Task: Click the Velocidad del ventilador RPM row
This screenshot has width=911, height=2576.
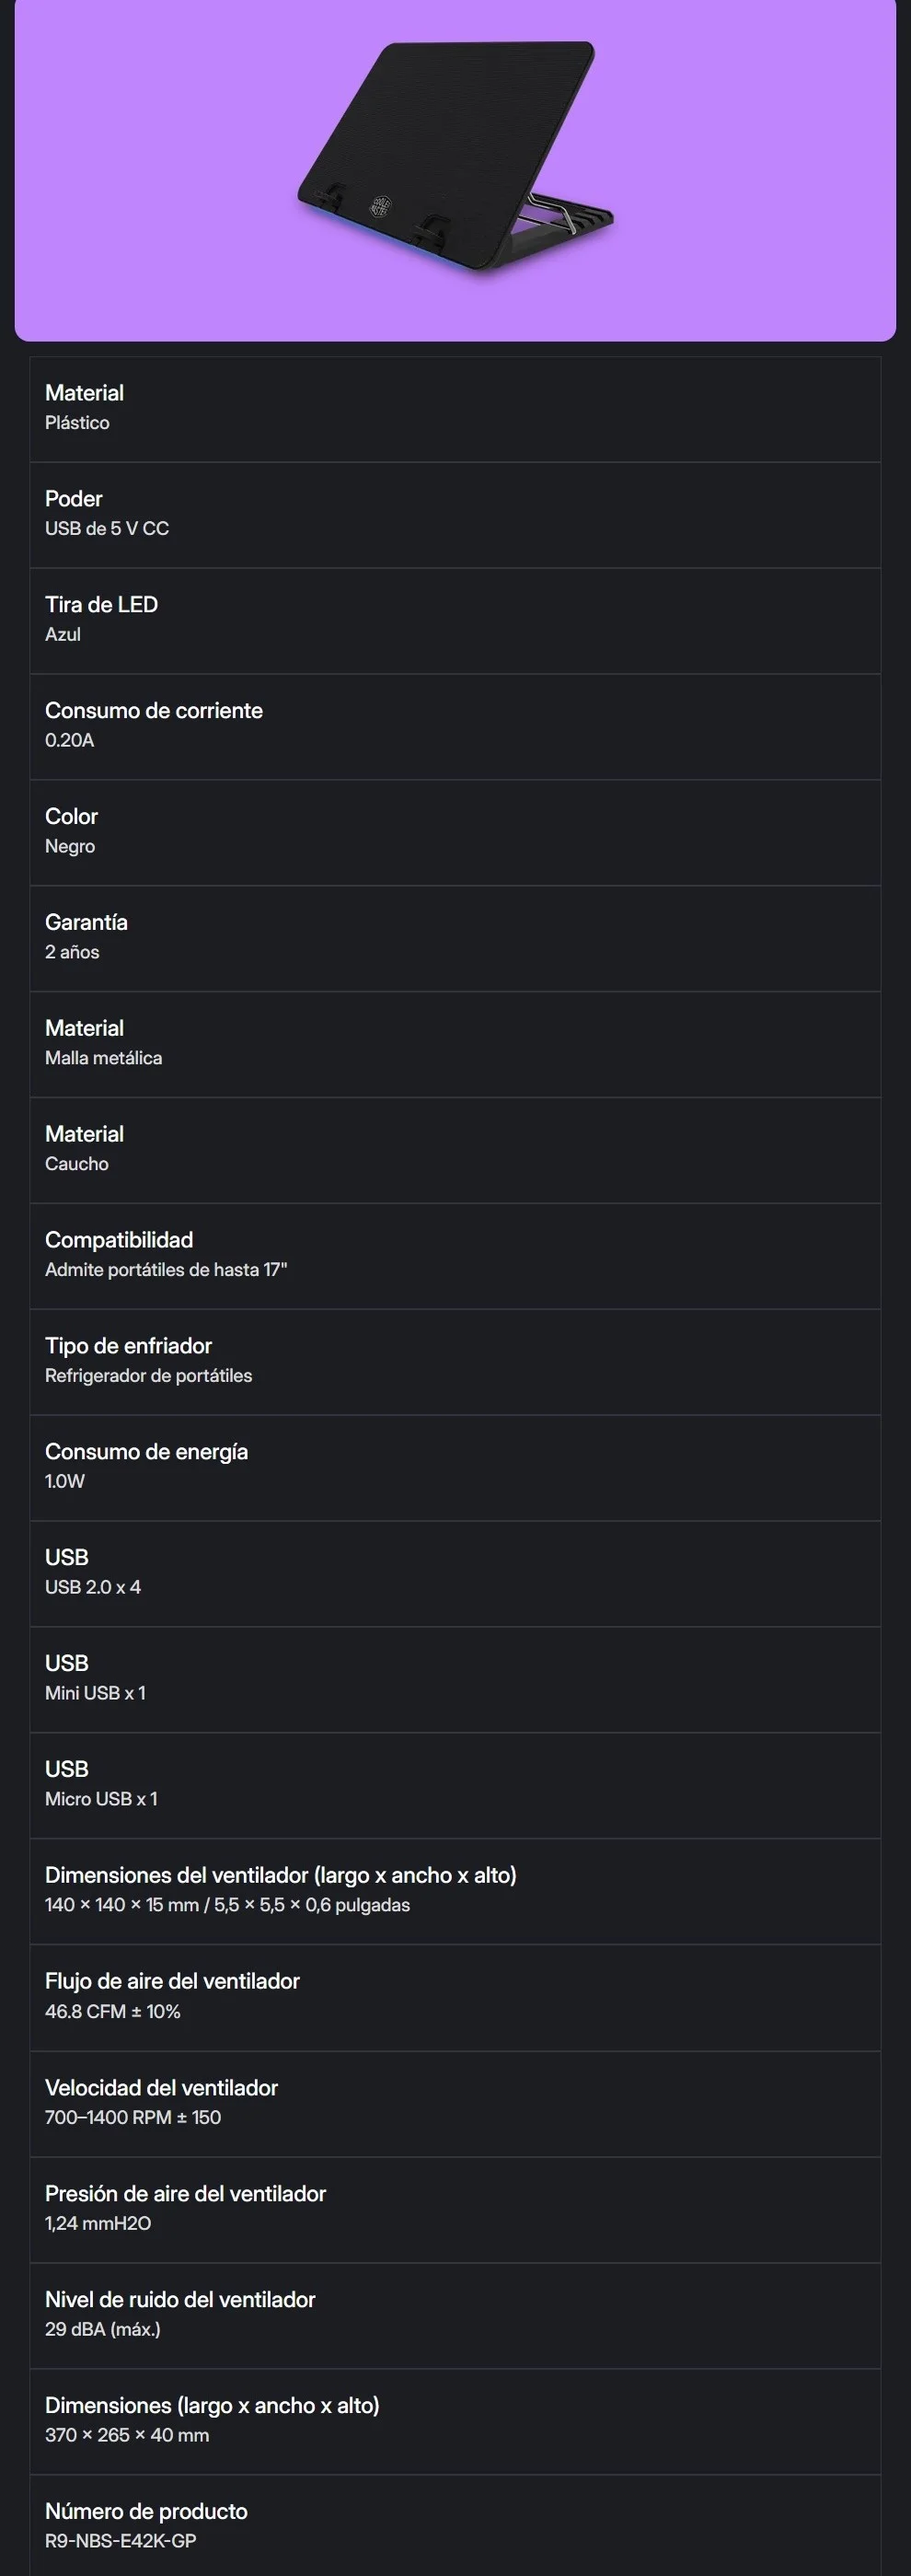Action: point(455,2103)
